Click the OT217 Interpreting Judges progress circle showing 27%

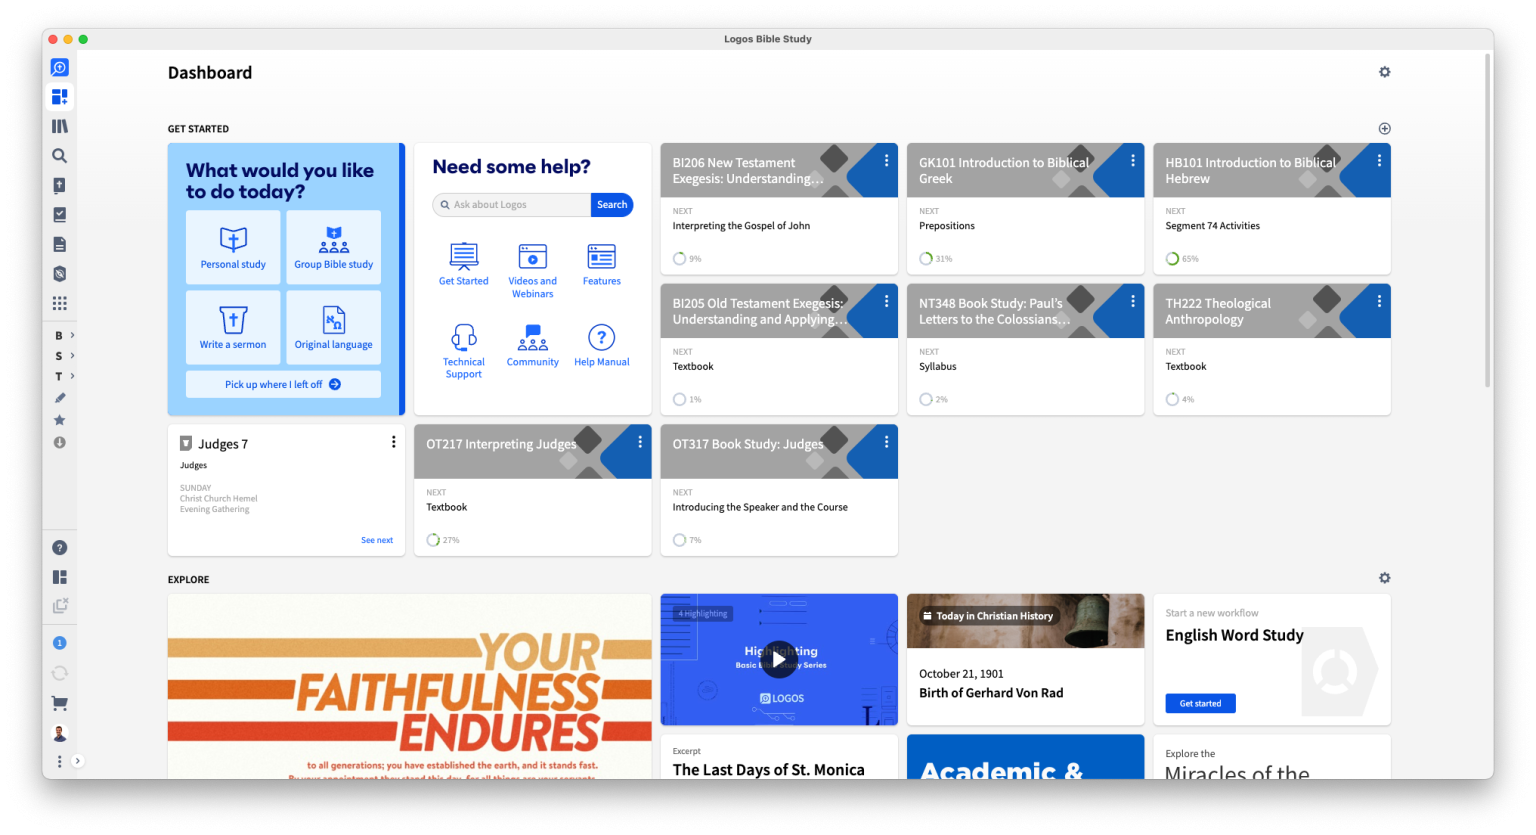[432, 539]
